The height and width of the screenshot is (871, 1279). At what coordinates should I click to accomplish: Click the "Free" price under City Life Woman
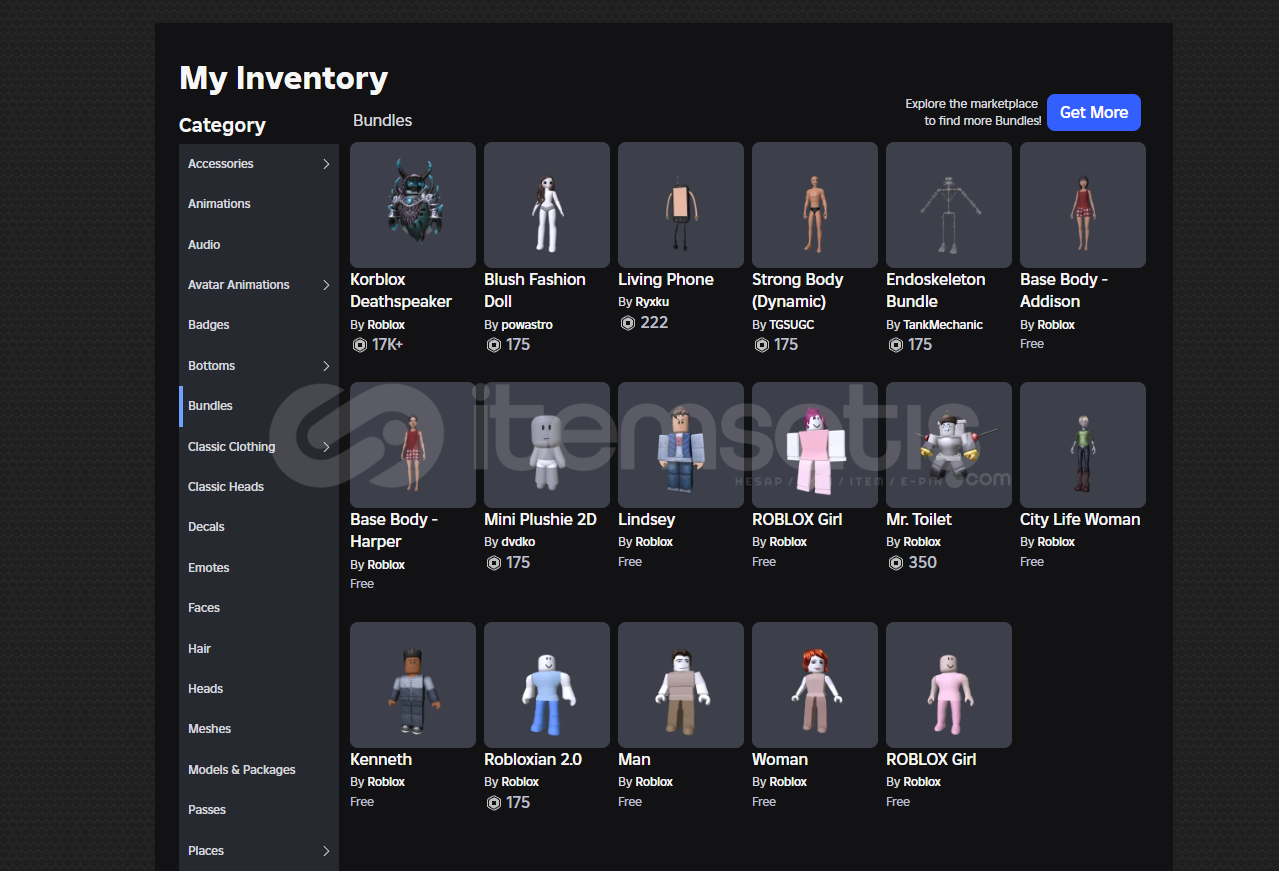1032,562
